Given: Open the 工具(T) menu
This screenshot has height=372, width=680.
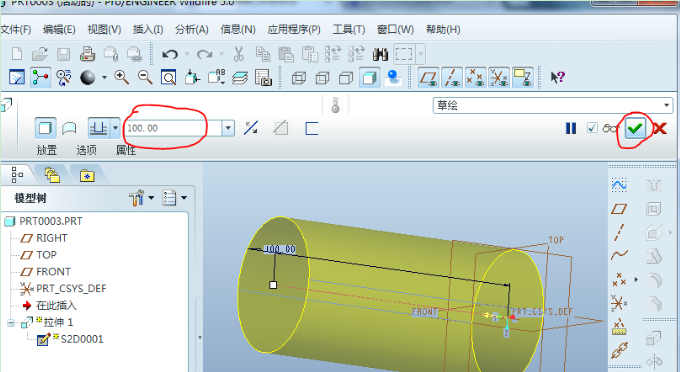Looking at the screenshot, I should (x=349, y=29).
